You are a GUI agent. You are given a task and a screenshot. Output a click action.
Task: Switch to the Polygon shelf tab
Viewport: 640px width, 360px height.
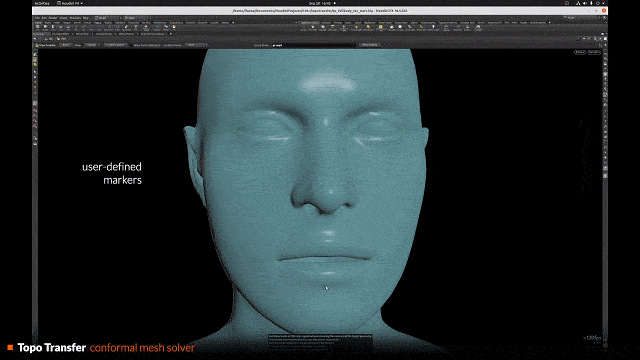click(x=67, y=22)
